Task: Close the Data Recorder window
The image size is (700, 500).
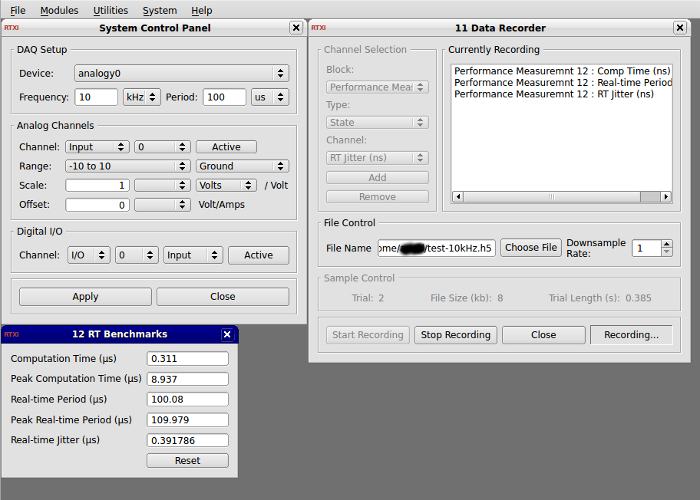Action: pyautogui.click(x=688, y=29)
